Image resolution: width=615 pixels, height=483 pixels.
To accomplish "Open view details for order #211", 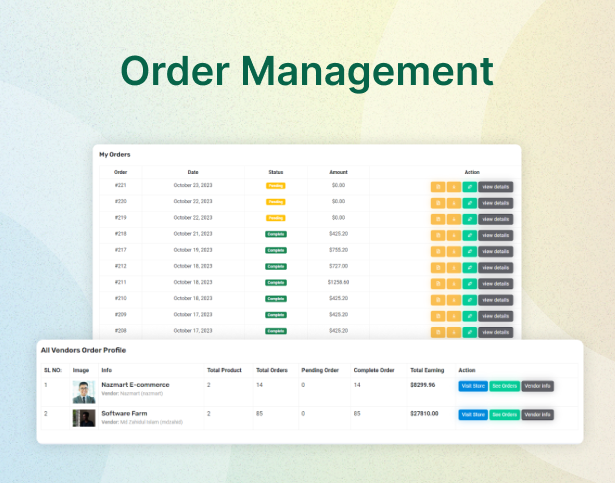I will pos(495,282).
